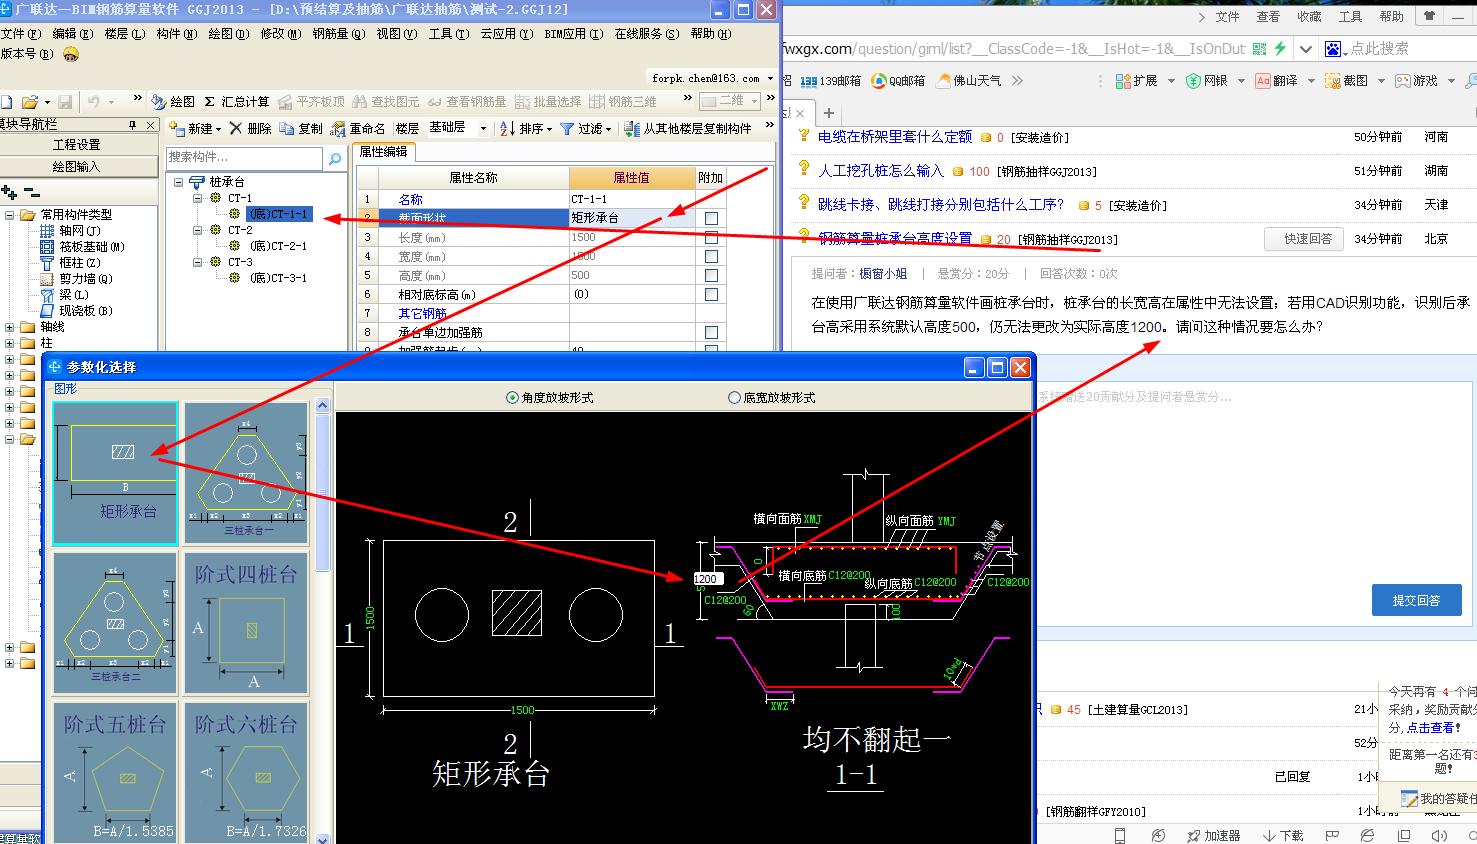Screen dimensions: 1477x844
Task: Open 文件(F) menu in GGJ2013
Action: [21, 33]
